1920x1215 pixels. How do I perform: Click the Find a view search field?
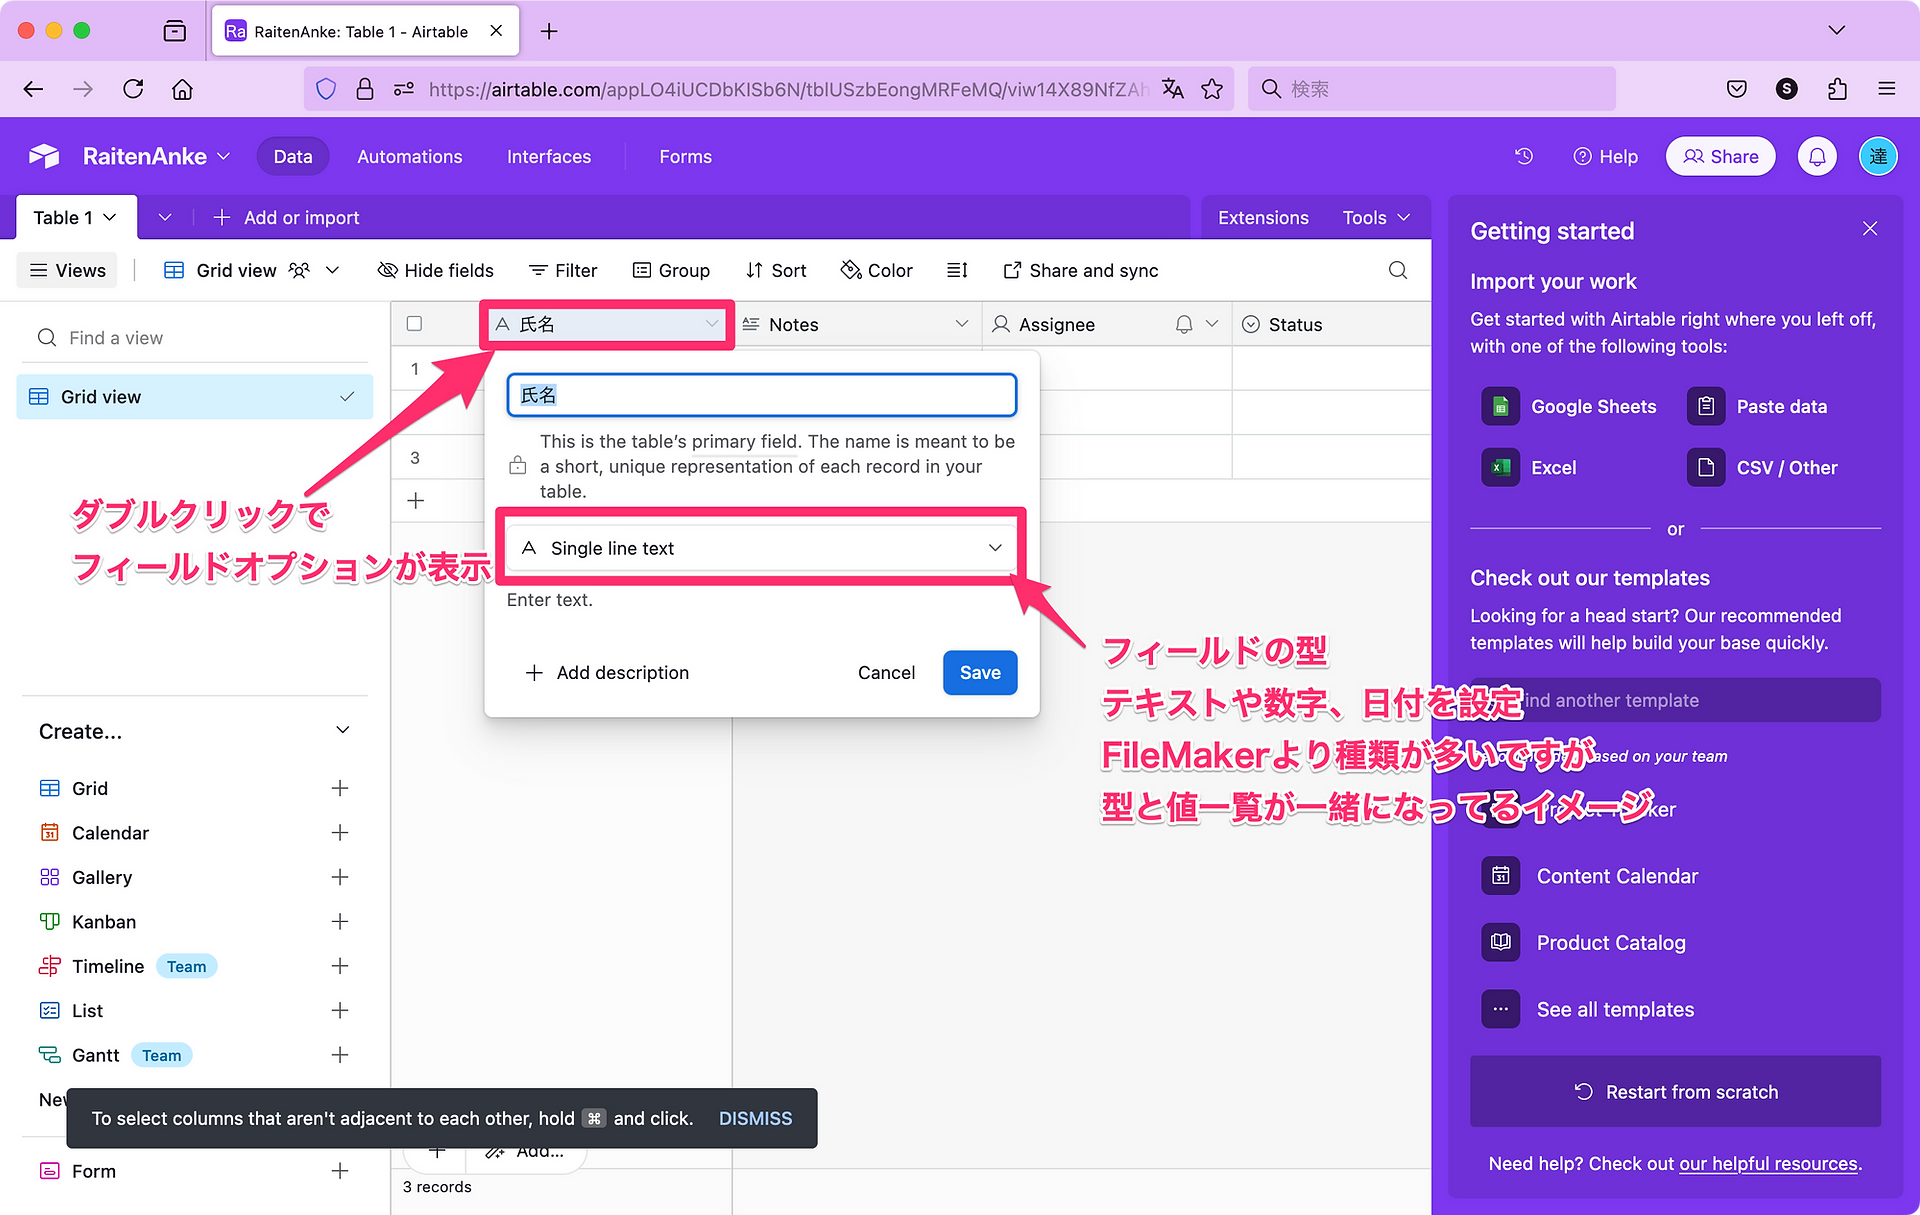pos(195,338)
